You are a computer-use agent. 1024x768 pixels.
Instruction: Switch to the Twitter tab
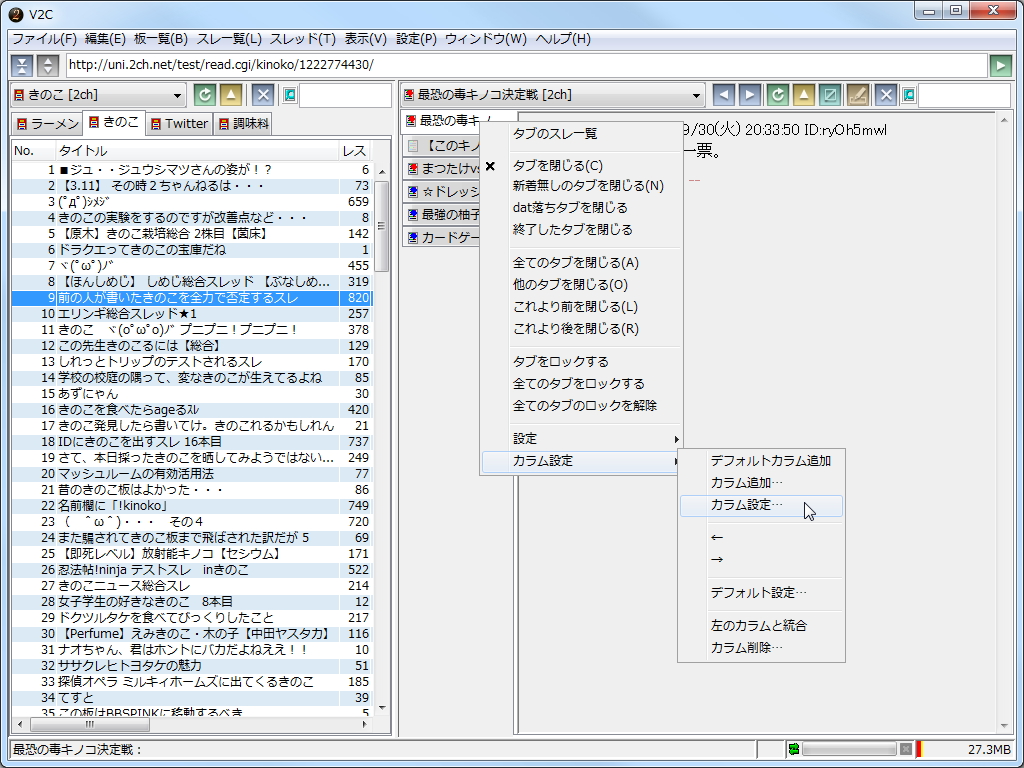point(178,124)
